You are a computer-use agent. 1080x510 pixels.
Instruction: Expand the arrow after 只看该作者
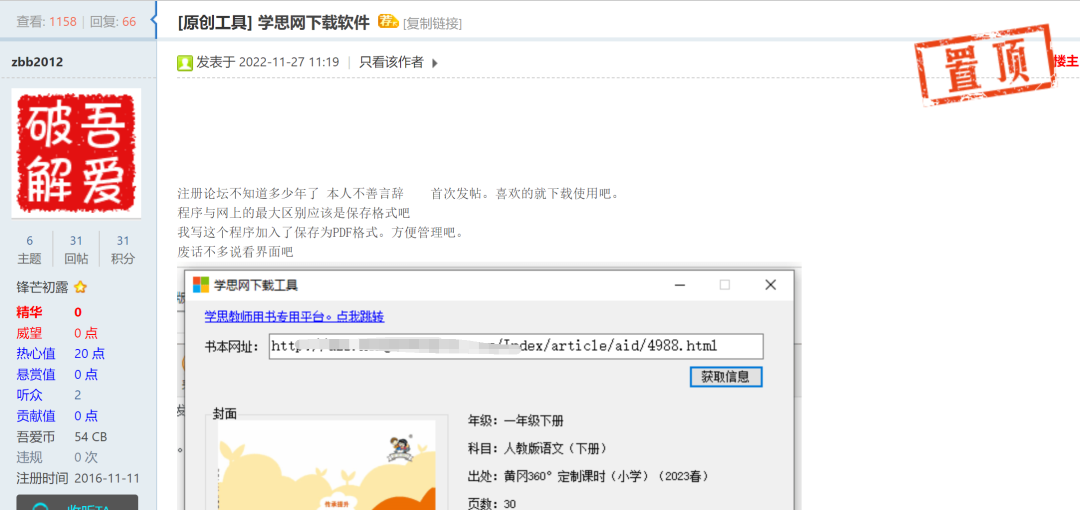coord(435,63)
